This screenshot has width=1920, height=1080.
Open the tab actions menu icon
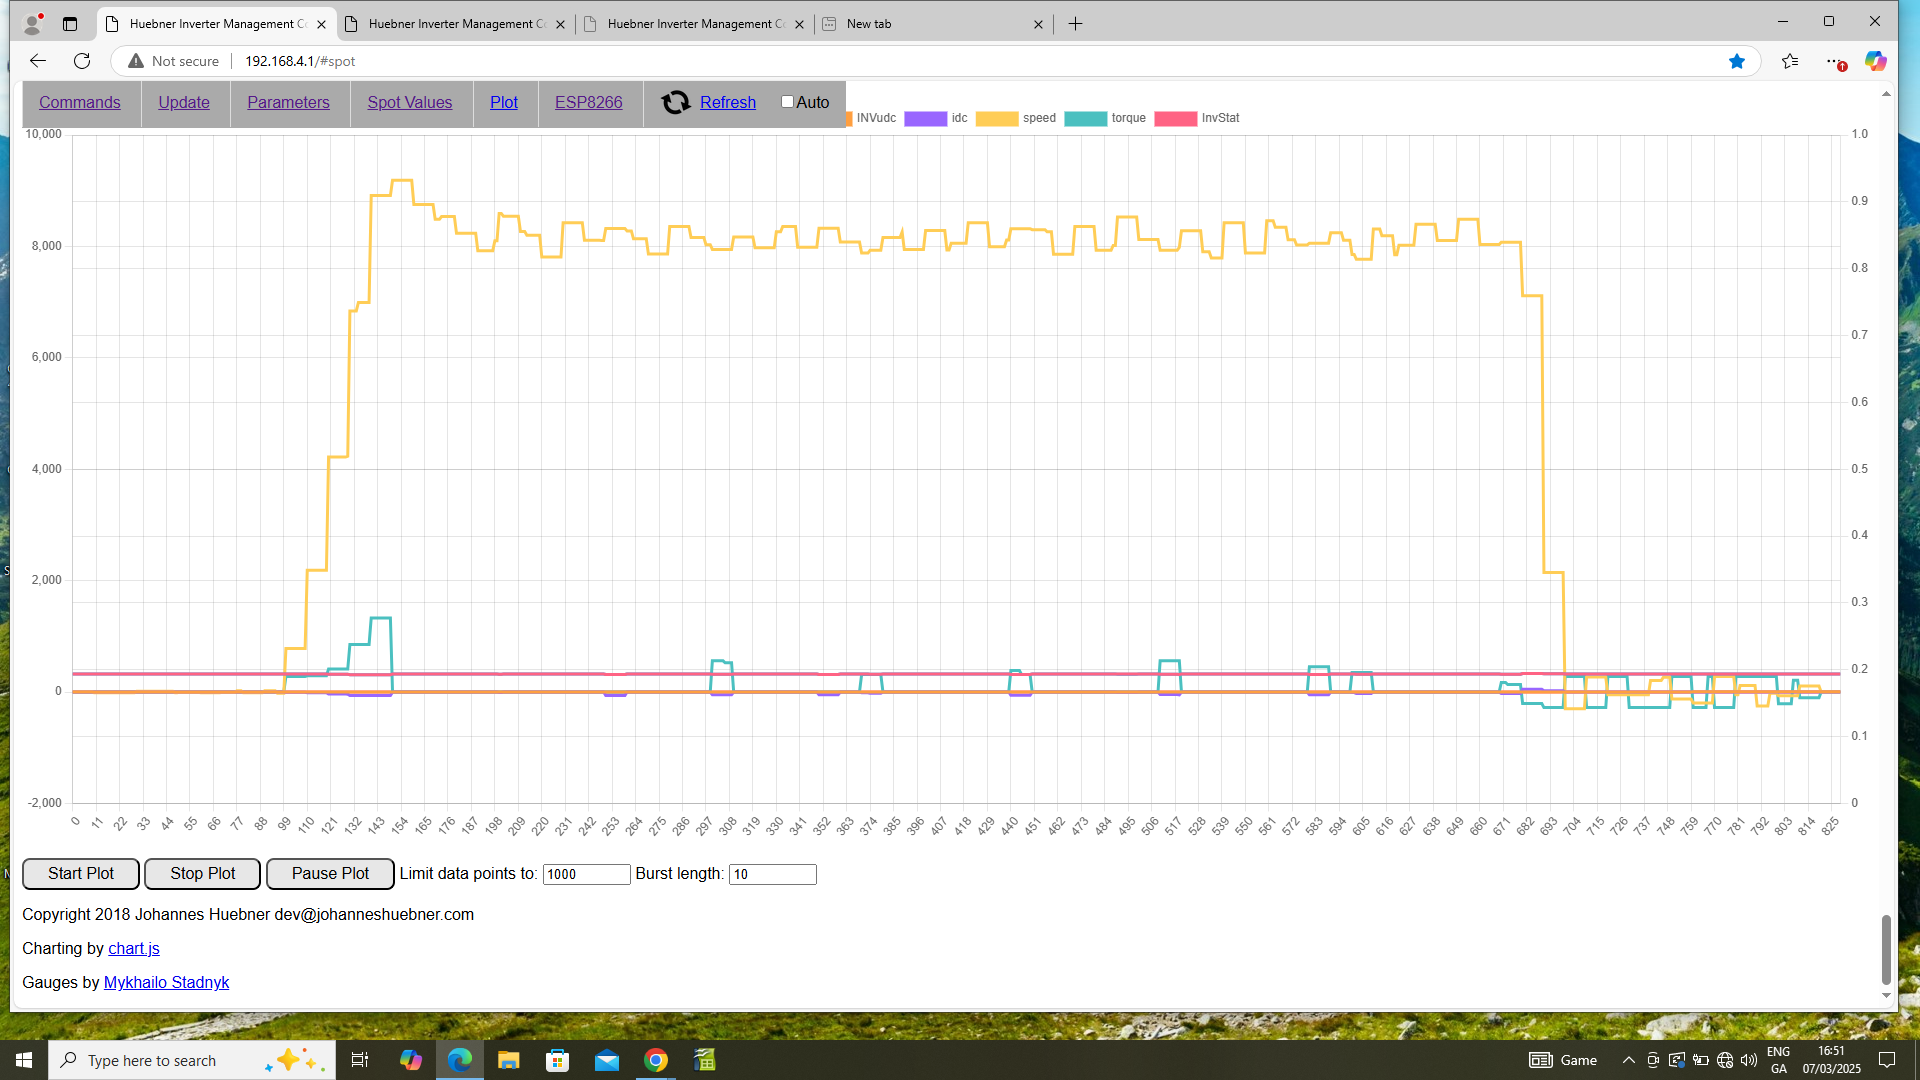(70, 24)
